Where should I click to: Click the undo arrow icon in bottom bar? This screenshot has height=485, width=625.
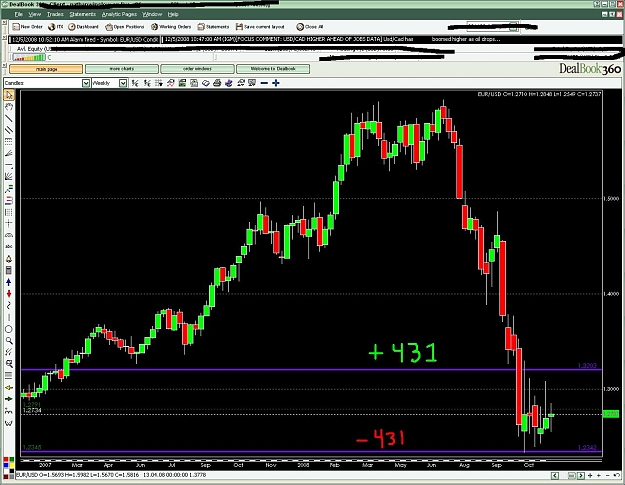tap(618, 475)
